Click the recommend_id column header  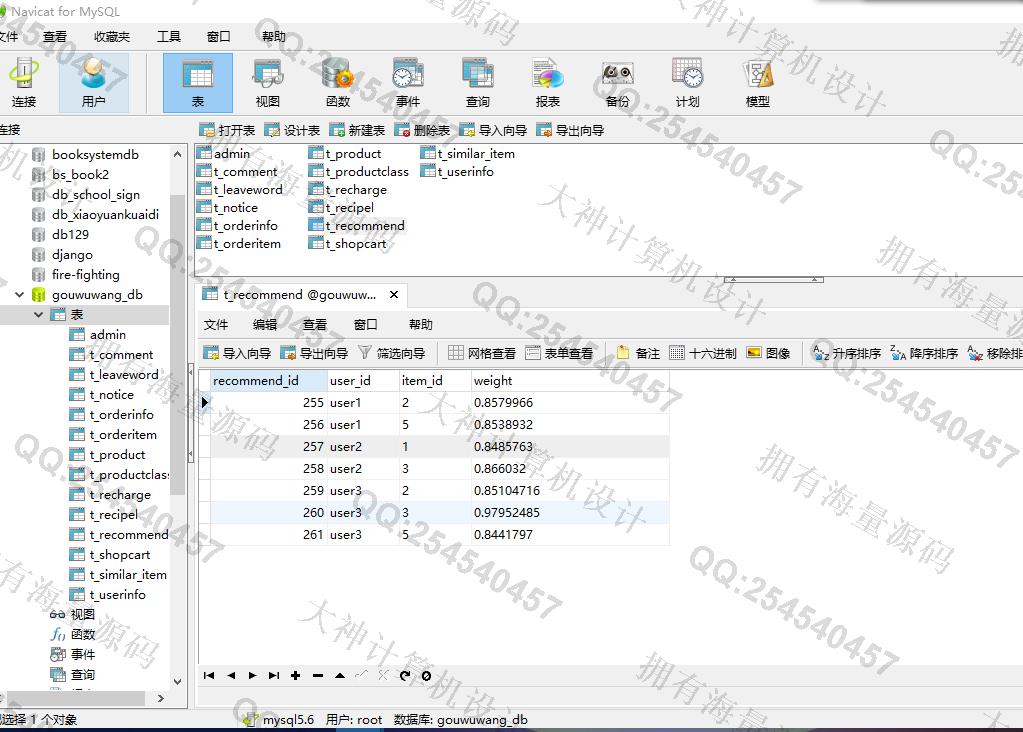269,380
